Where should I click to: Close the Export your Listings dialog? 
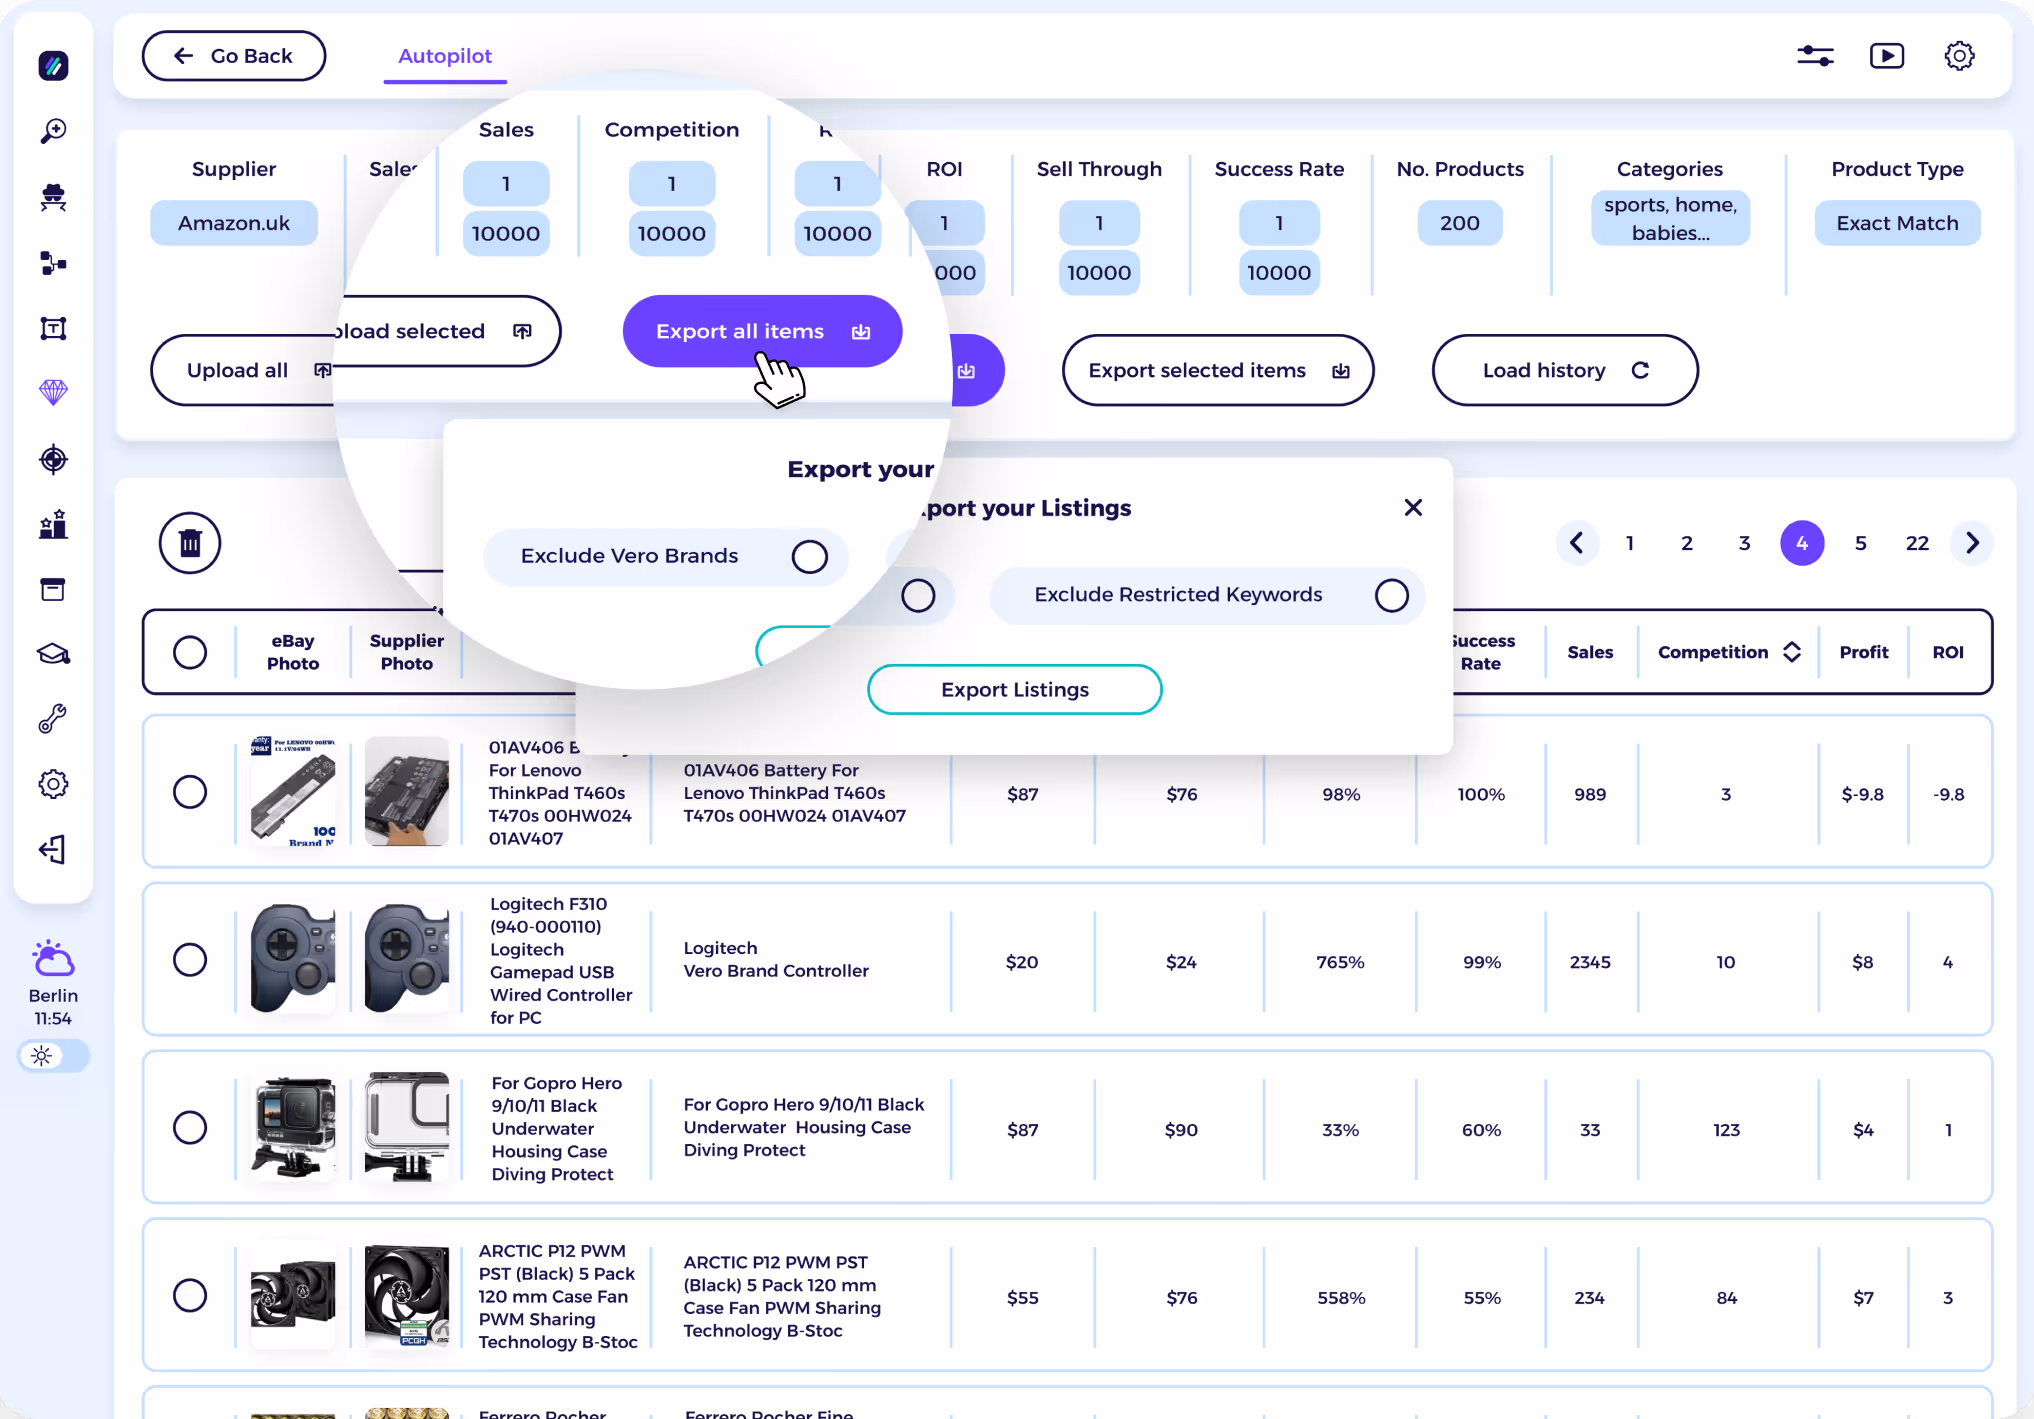pos(1412,508)
